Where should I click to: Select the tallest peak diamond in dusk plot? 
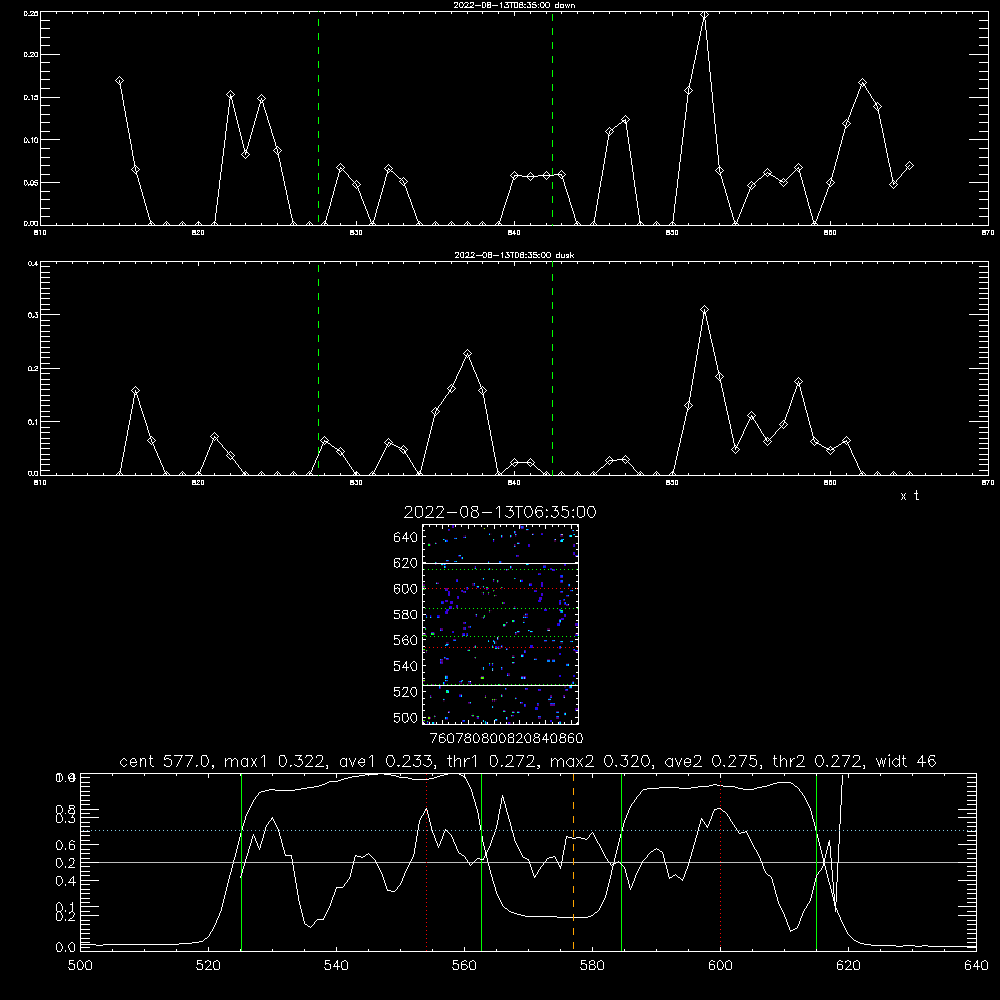(704, 310)
